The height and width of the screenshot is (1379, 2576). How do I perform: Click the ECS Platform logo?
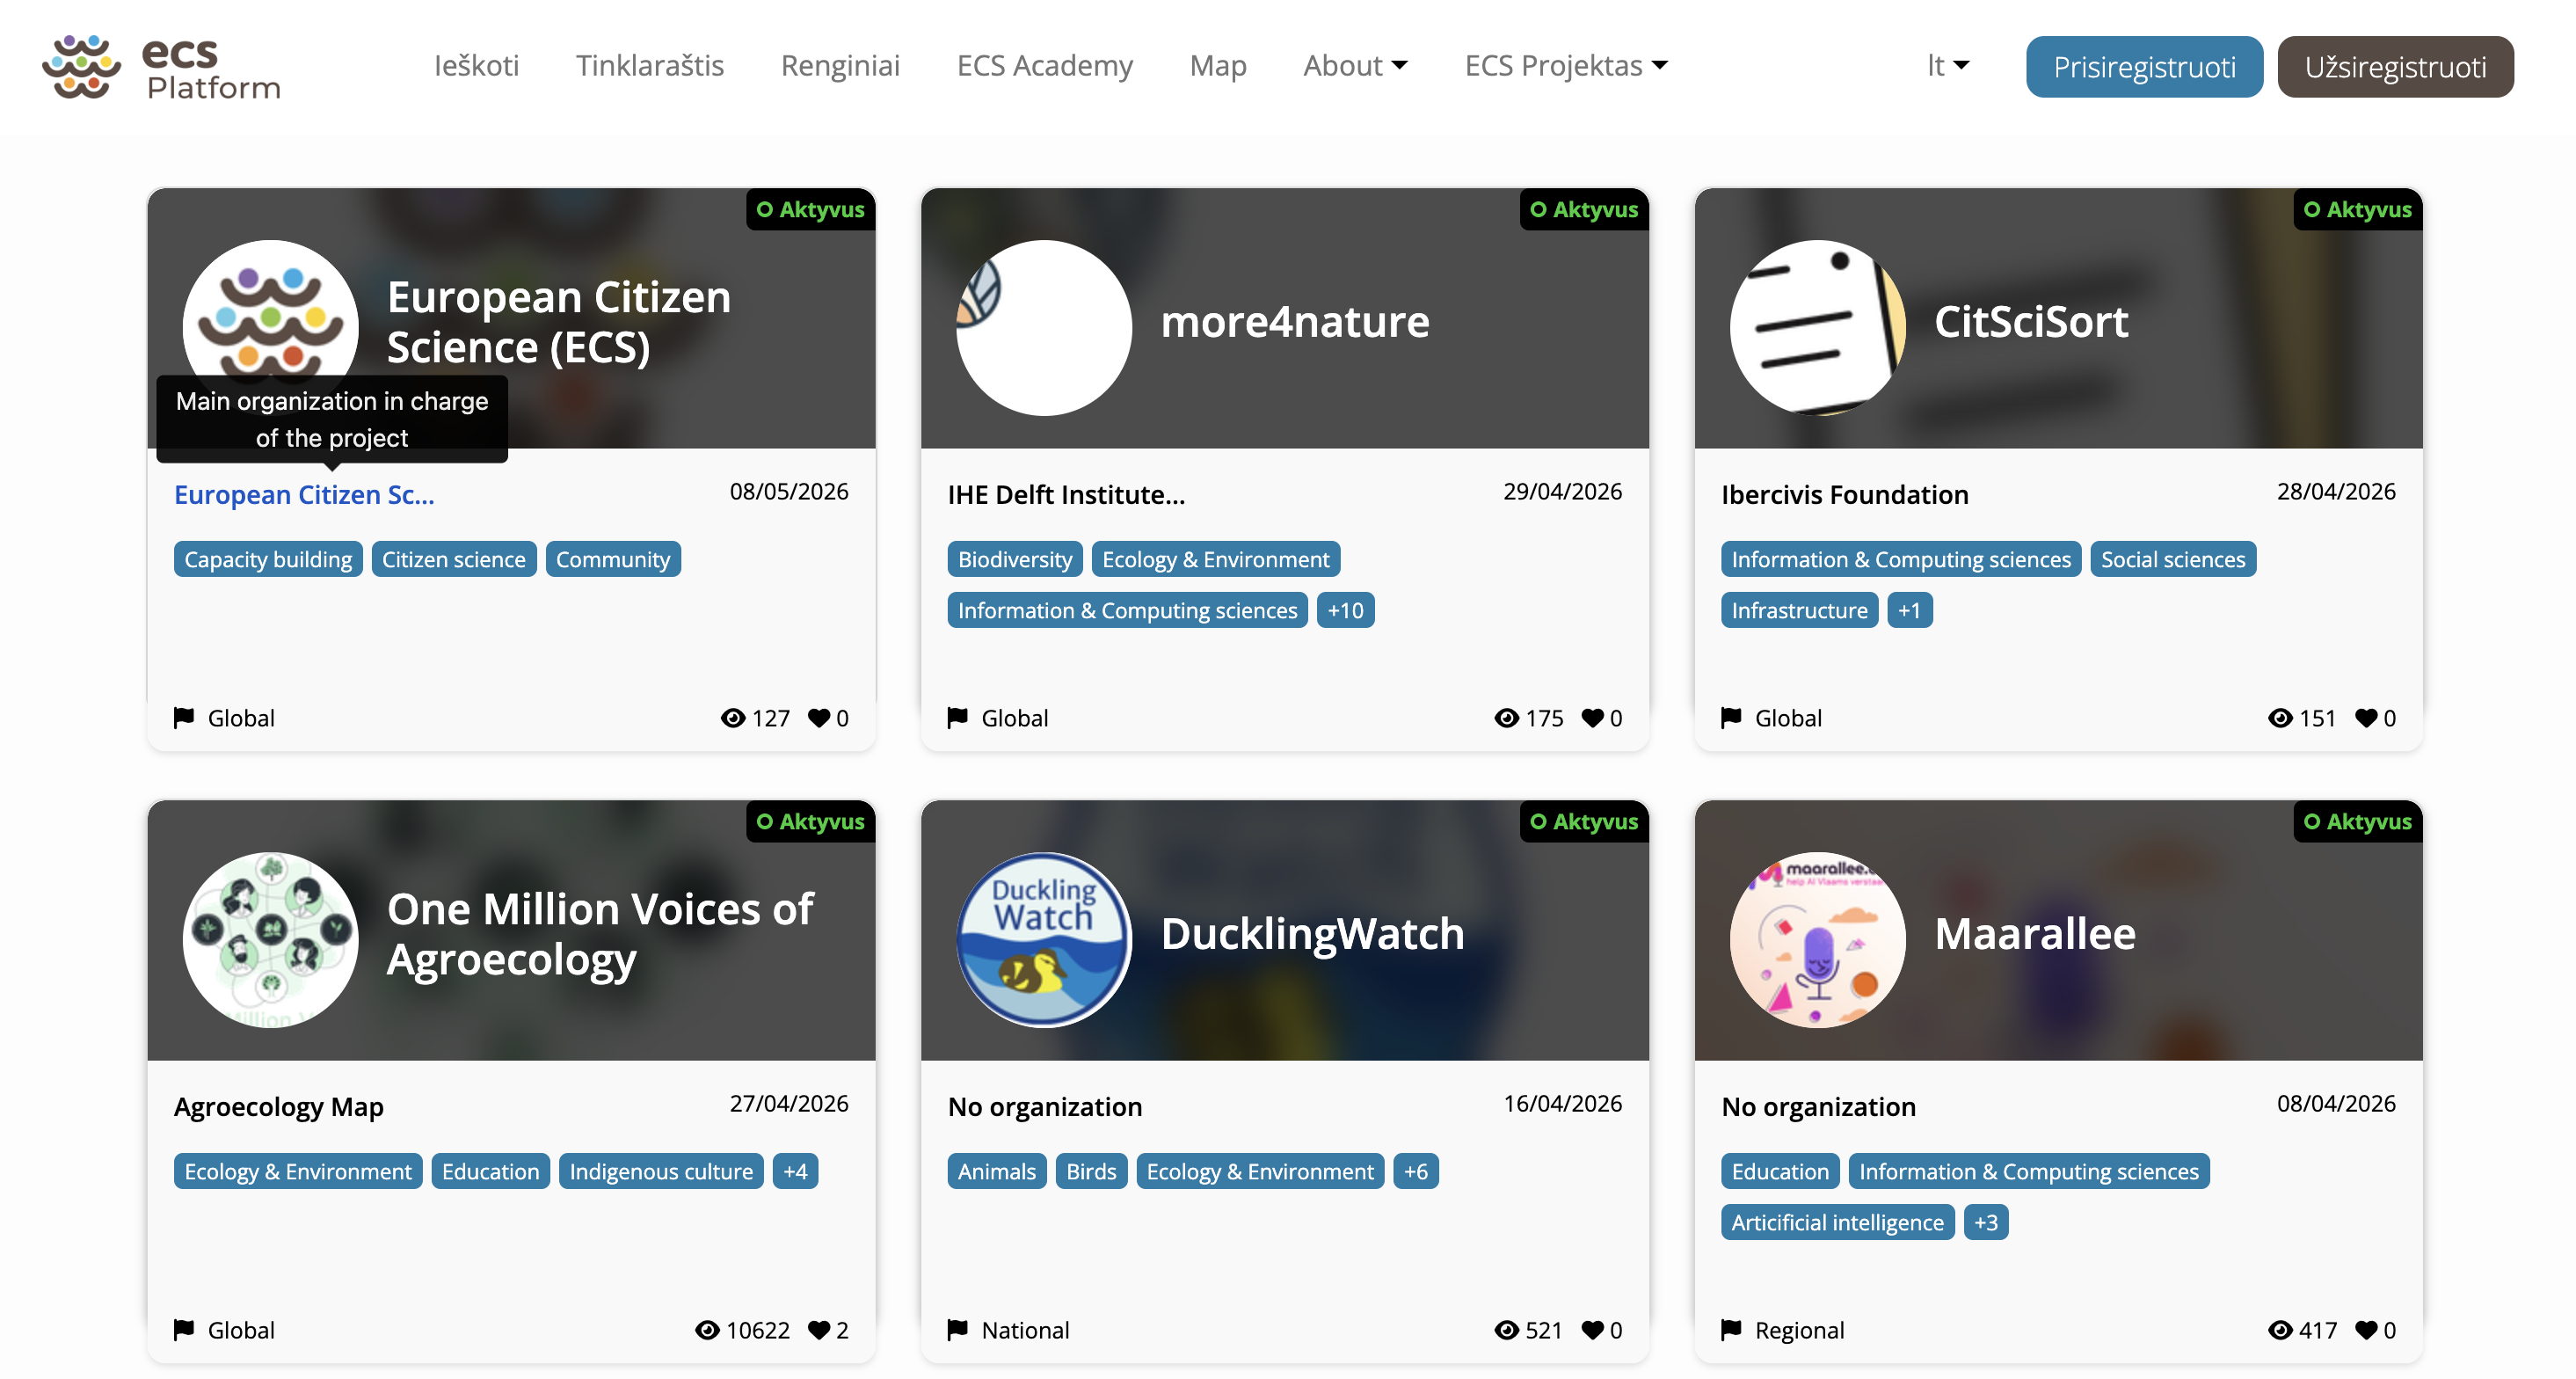coord(161,66)
